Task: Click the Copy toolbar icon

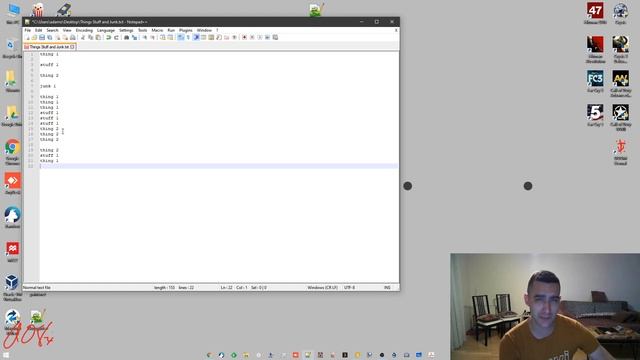Action: (90, 37)
